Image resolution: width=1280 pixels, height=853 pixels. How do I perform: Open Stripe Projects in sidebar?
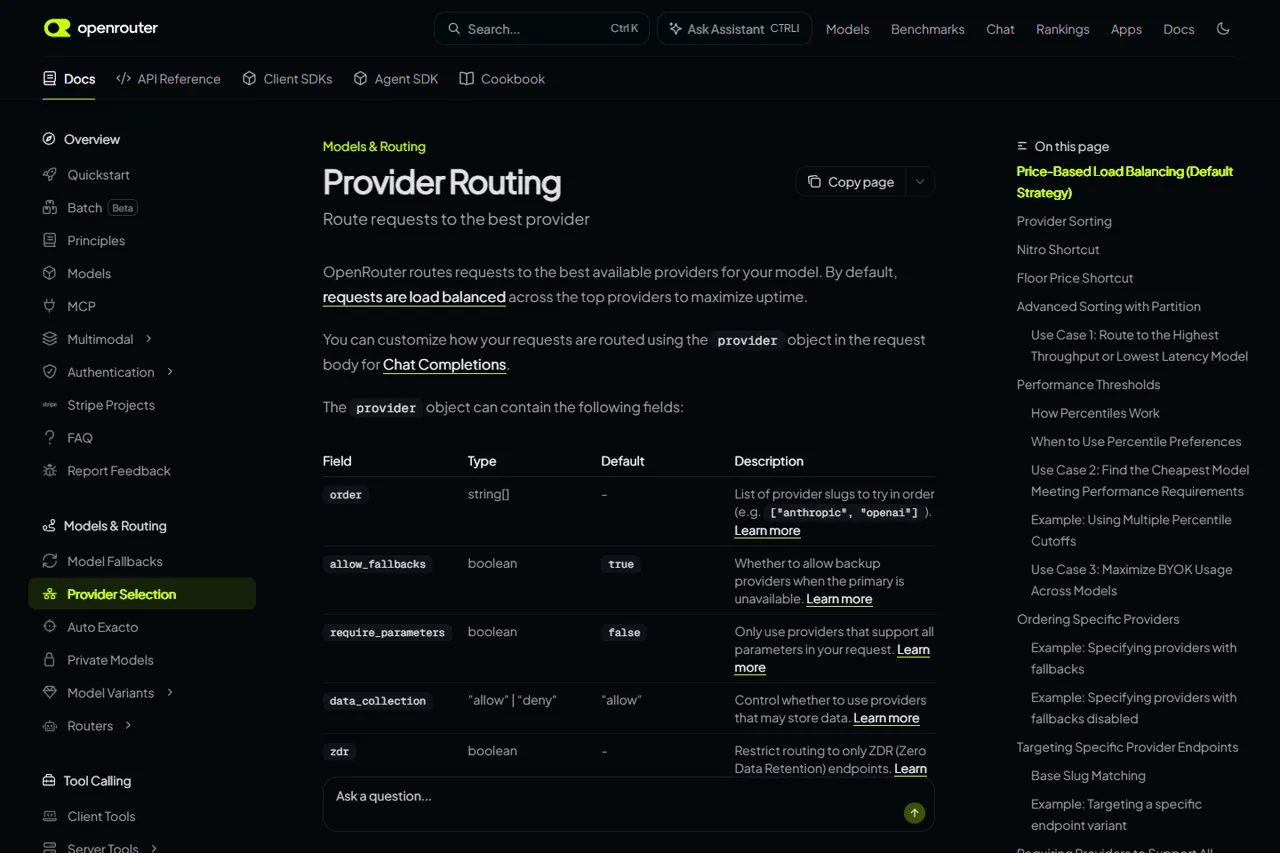(x=111, y=405)
